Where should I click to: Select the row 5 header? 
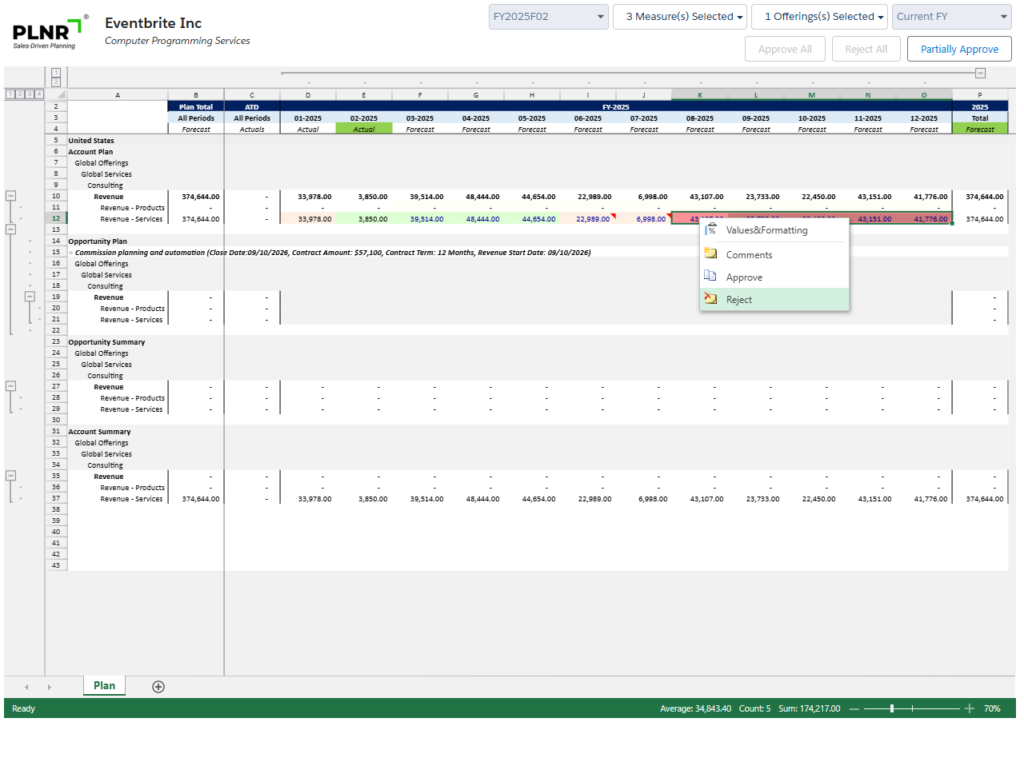click(x=56, y=140)
